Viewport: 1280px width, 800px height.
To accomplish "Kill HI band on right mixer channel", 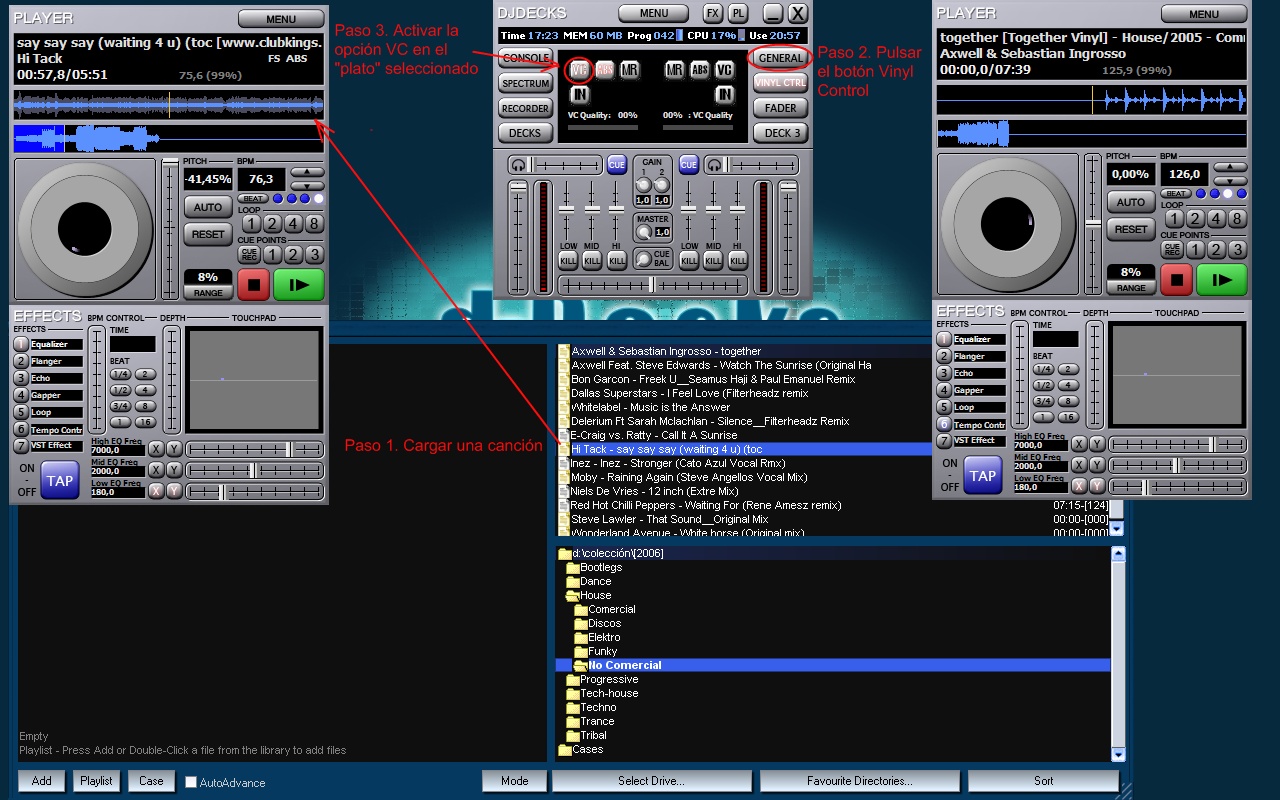I will (x=738, y=260).
